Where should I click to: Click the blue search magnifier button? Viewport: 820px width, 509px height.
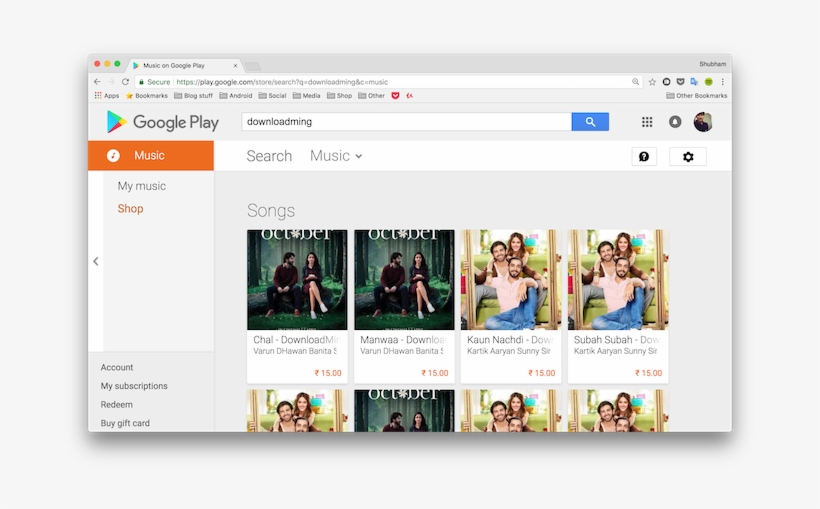[590, 122]
